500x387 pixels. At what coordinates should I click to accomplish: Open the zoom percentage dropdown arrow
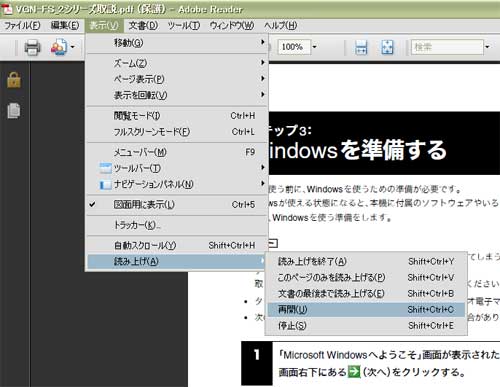point(314,47)
